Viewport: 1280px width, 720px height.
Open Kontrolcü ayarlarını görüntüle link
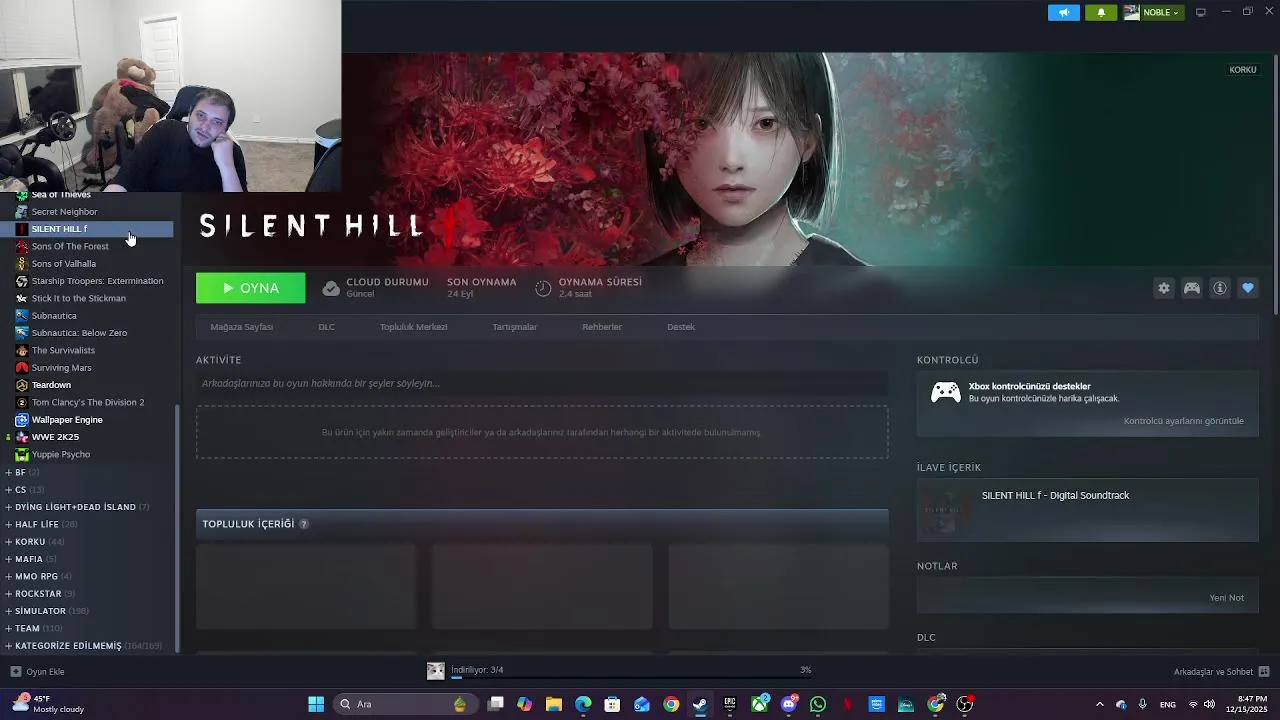tap(1183, 421)
